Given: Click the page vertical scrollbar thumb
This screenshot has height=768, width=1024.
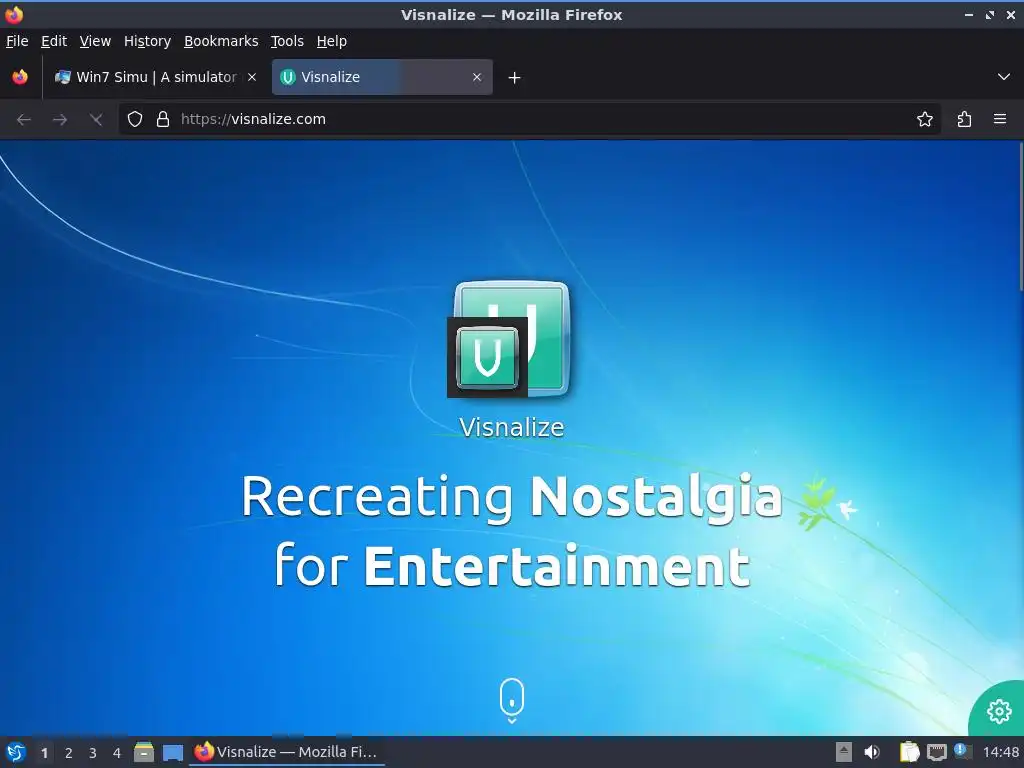Looking at the screenshot, I should coord(1020,217).
